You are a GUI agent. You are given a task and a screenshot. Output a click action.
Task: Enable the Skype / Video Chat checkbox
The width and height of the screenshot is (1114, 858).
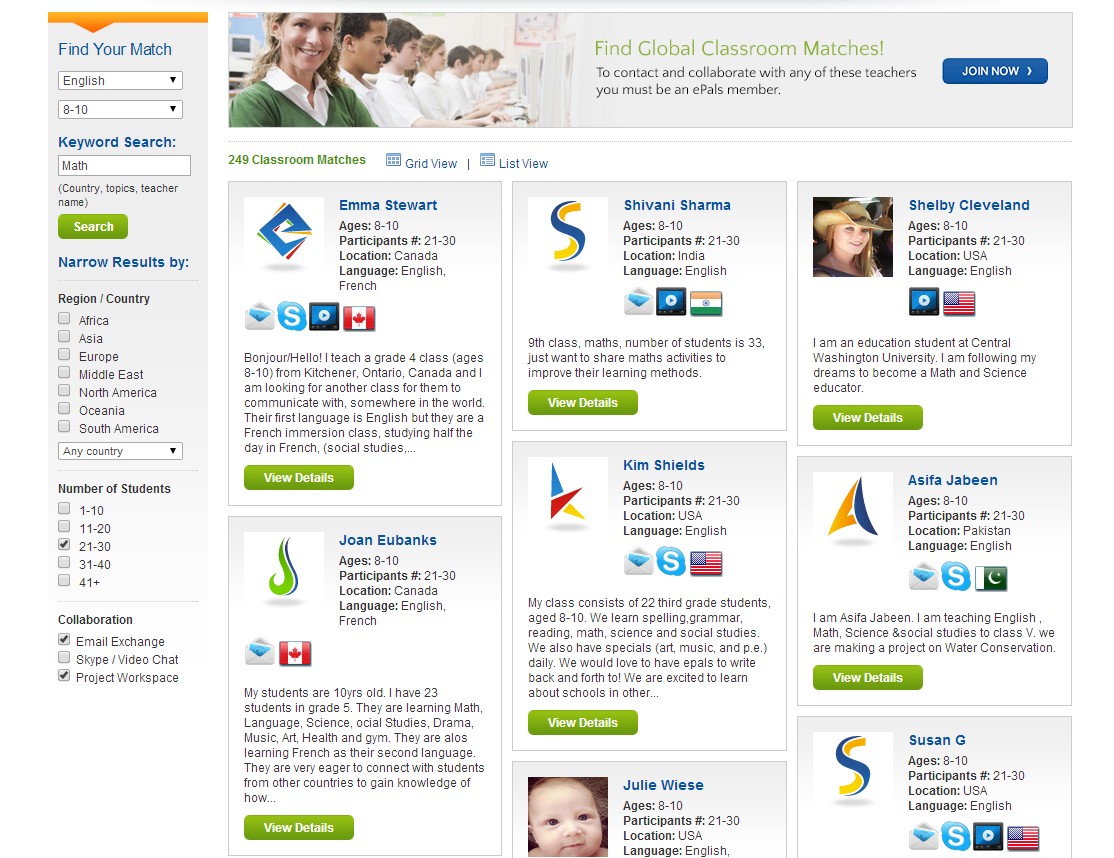[x=64, y=658]
